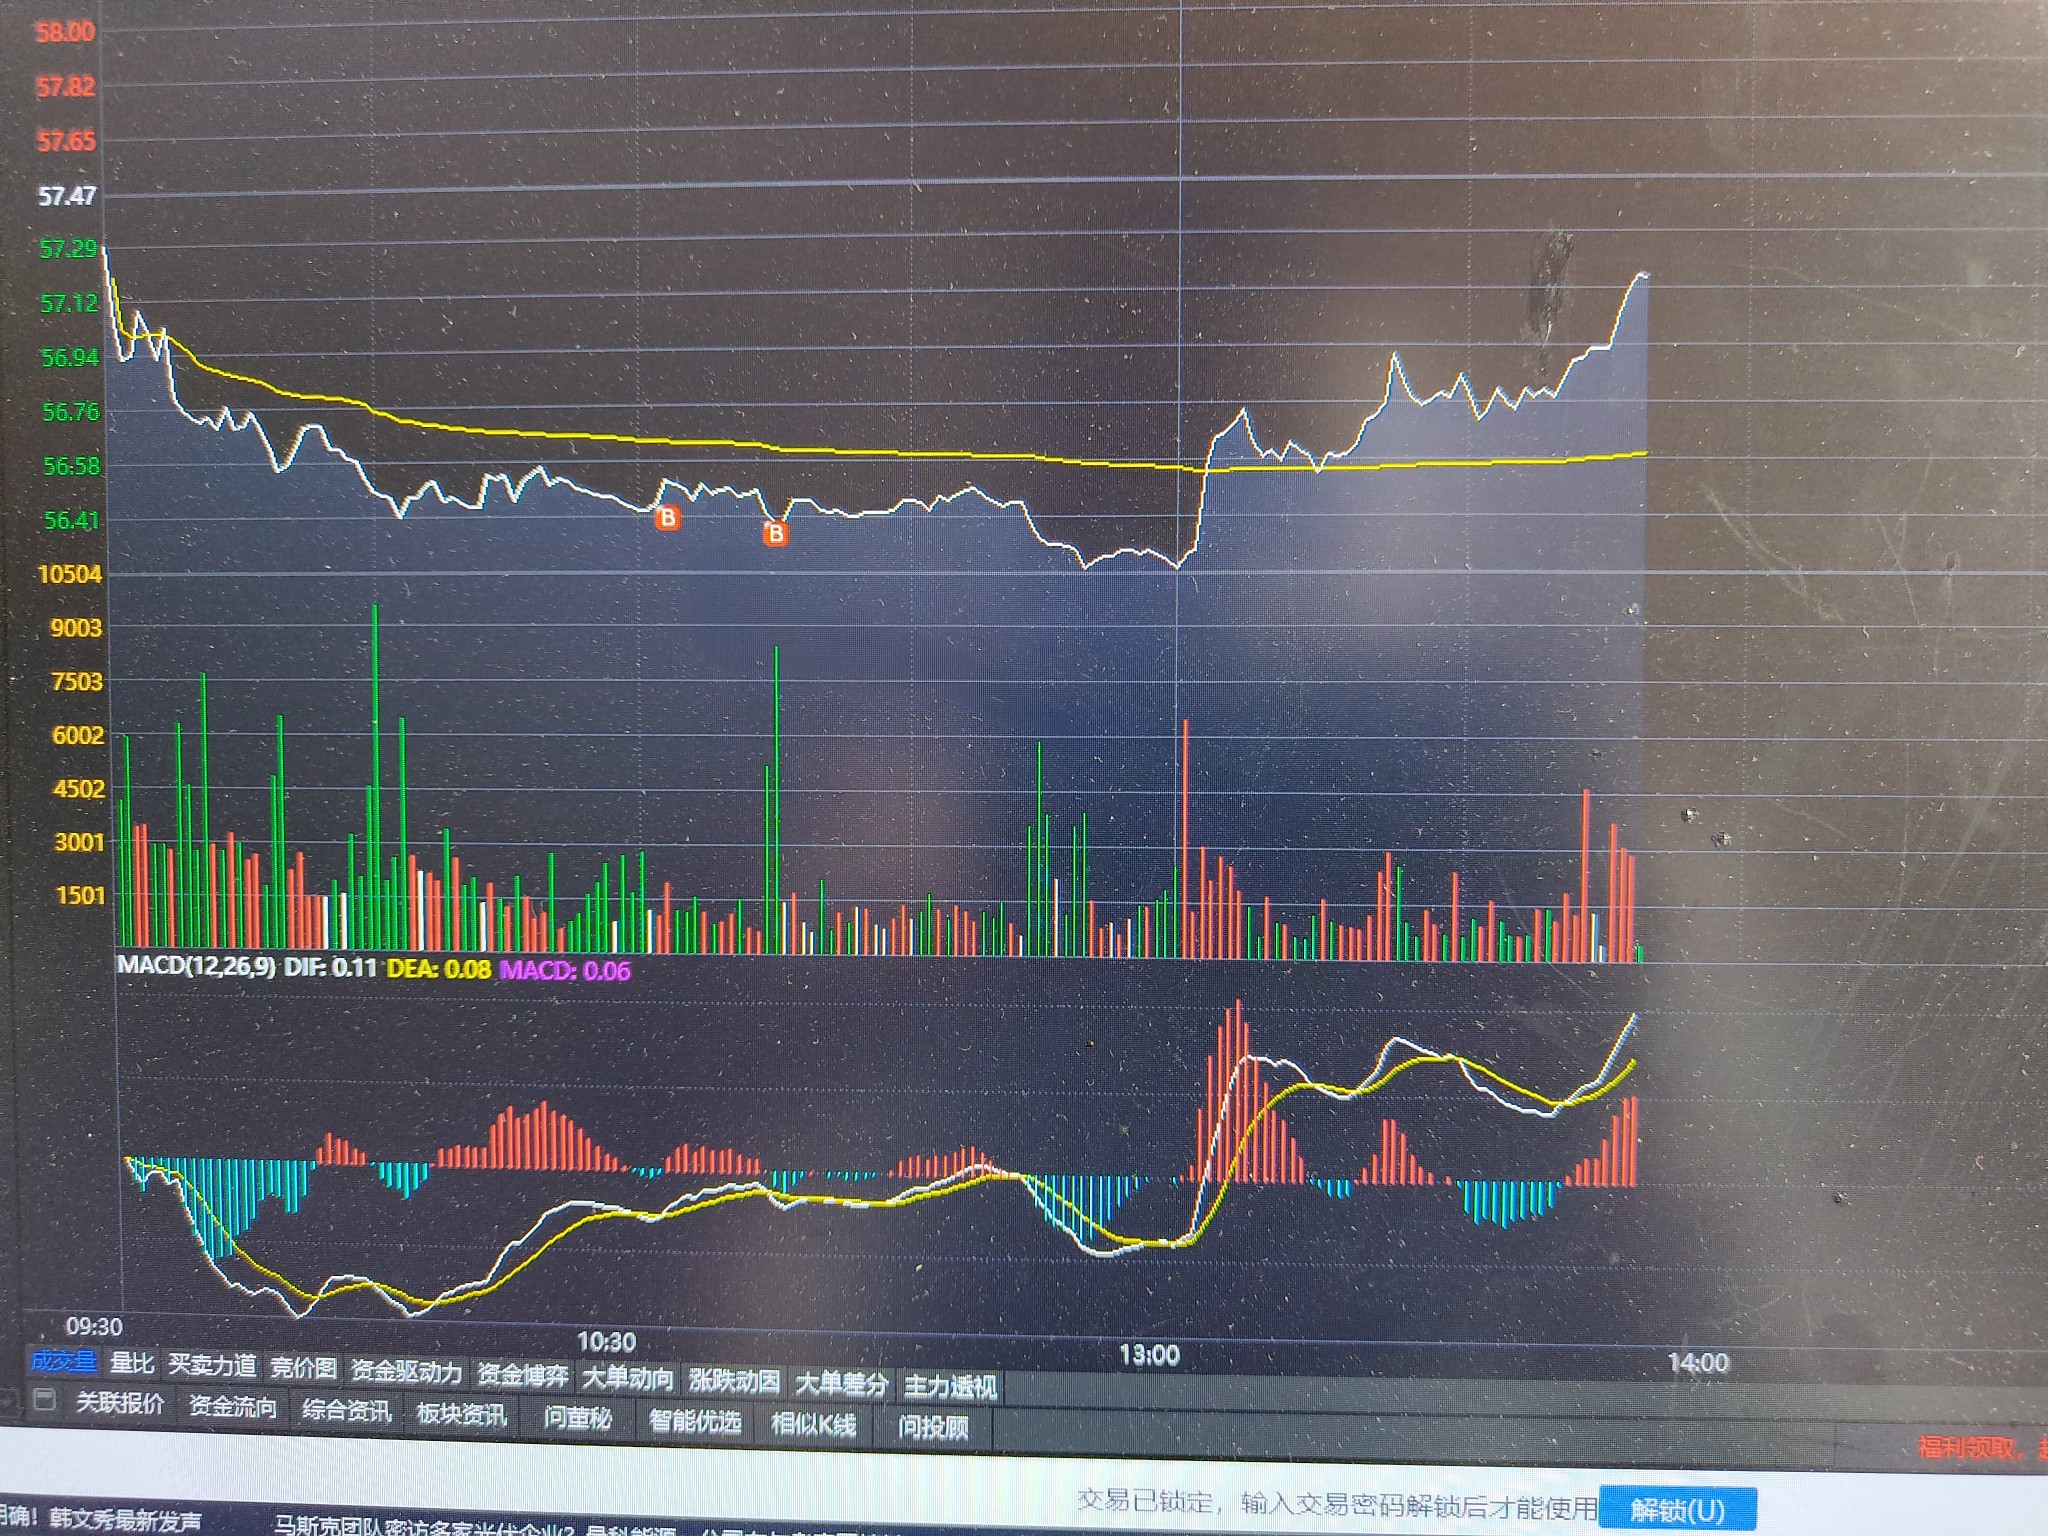Viewport: 2048px width, 1536px height.
Task: Select the 资金博弈 tab
Action: (x=522, y=1376)
